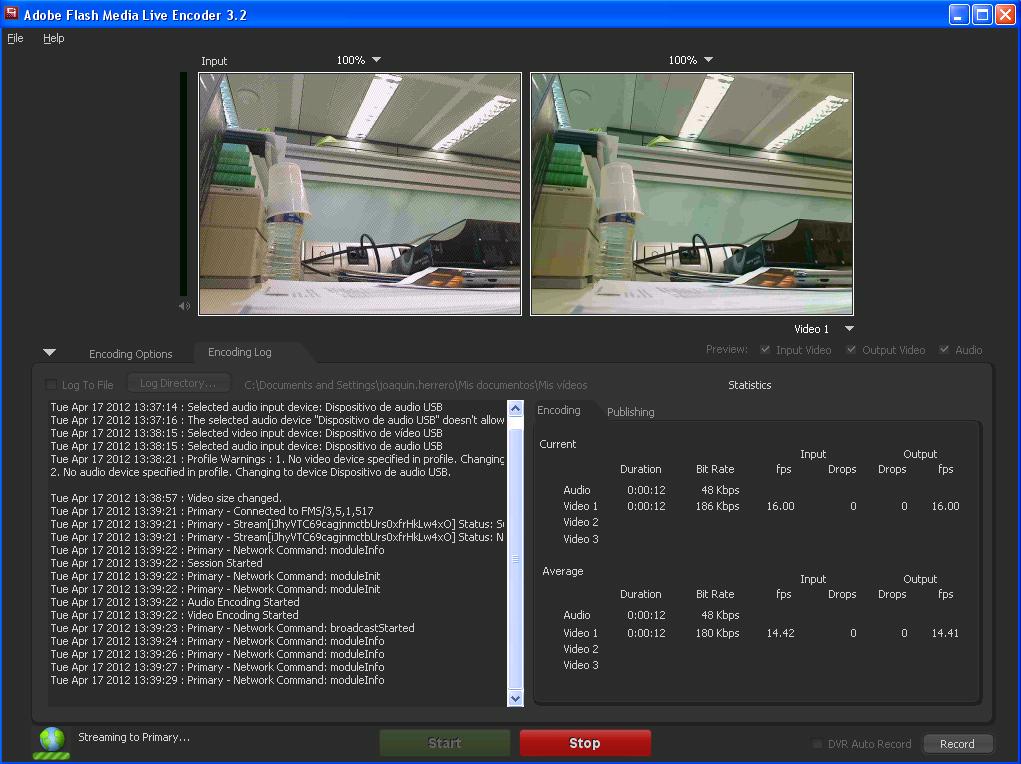Toggle the DVR Auto Record checkbox
This screenshot has height=764, width=1021.
817,744
